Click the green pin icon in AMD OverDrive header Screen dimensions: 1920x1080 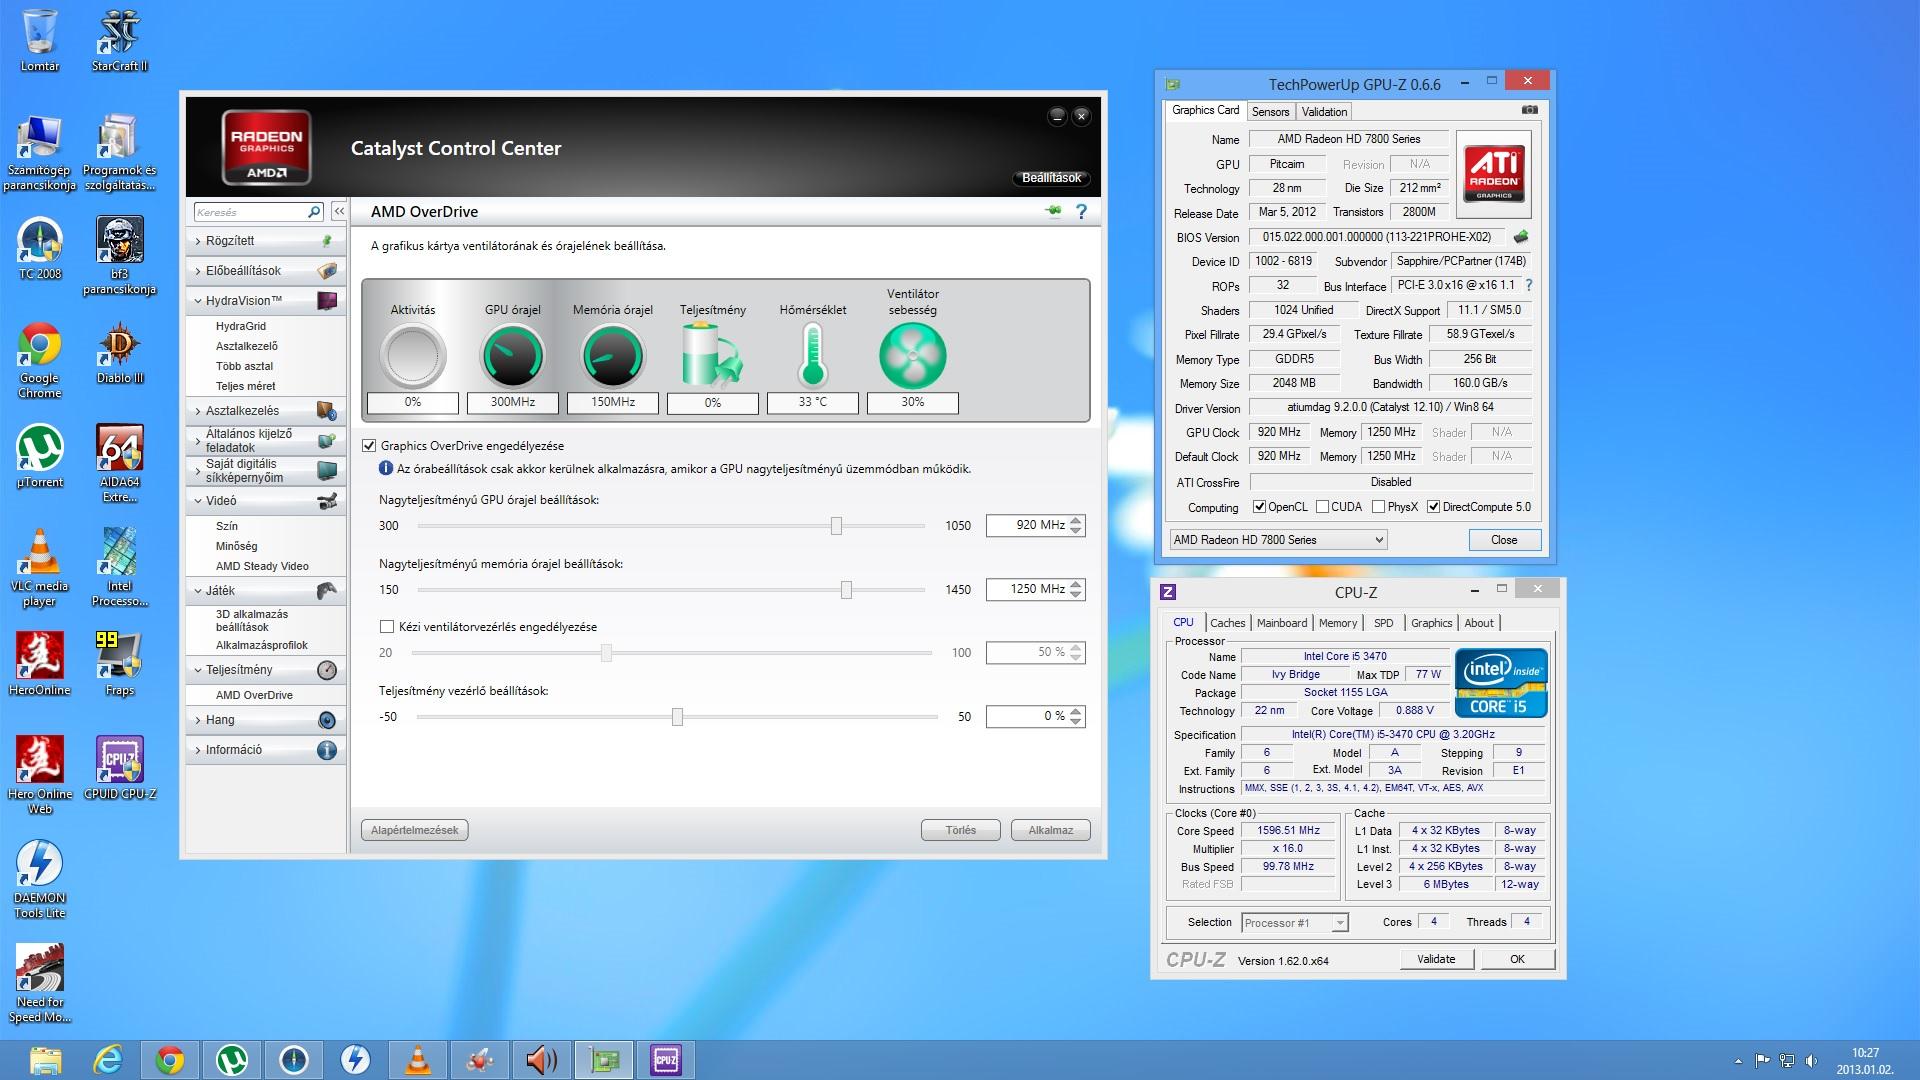point(1053,211)
